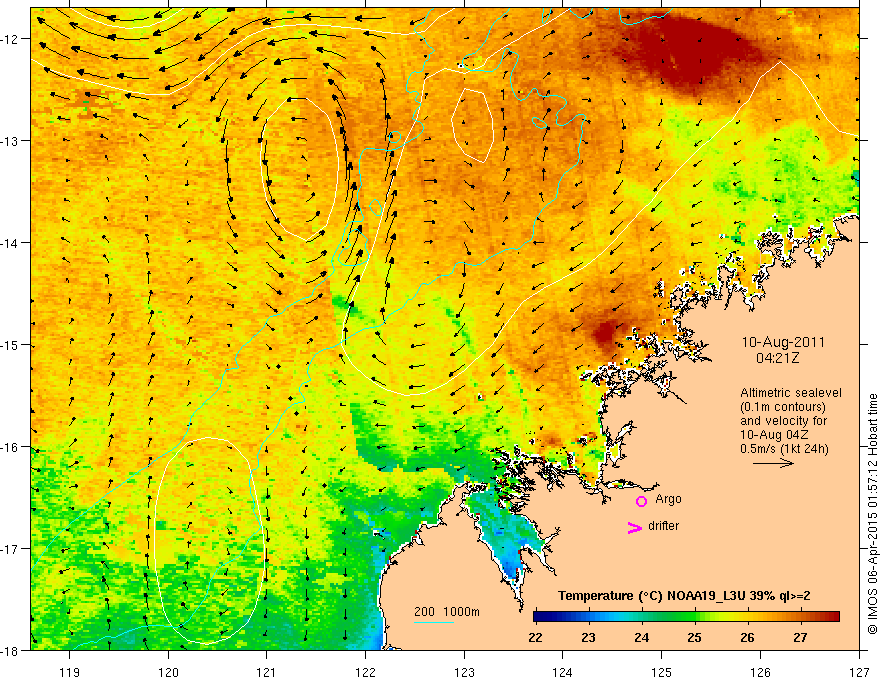Click the '0.5m/s (1kt 24h)' text
880x680 pixels.
pos(784,449)
